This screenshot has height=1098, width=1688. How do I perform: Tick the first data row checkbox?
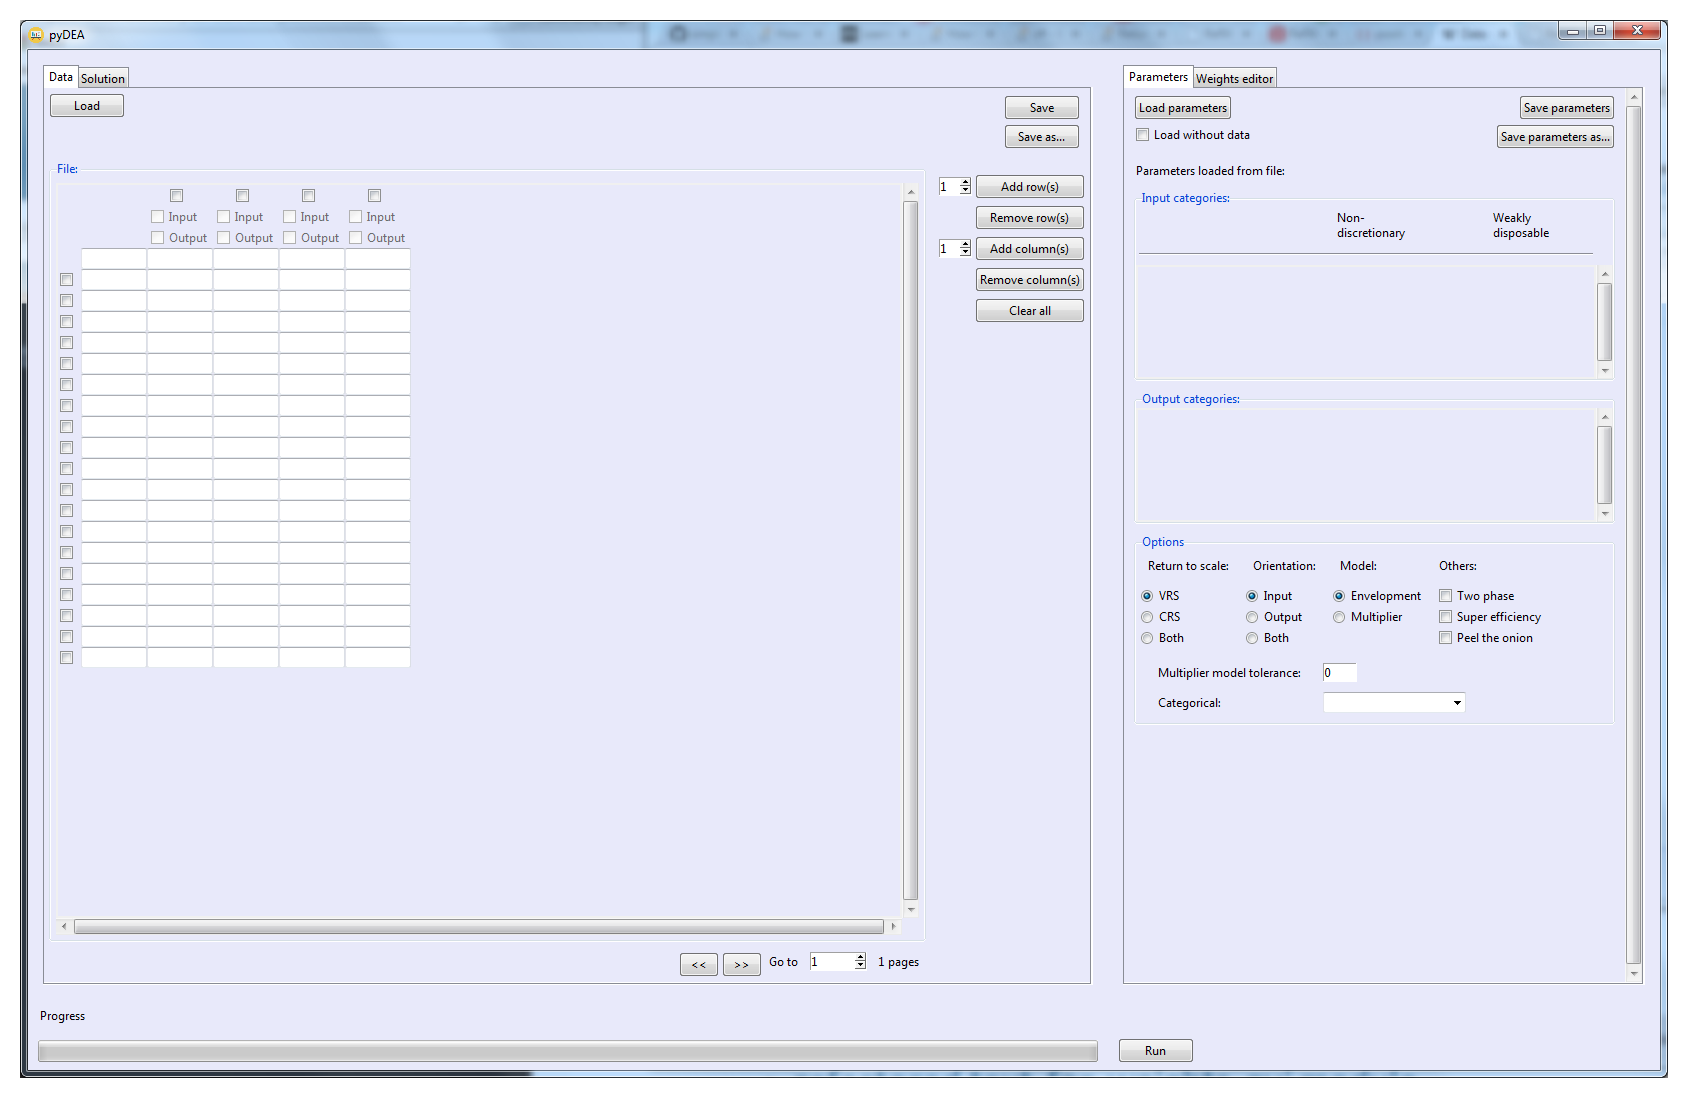tap(66, 280)
